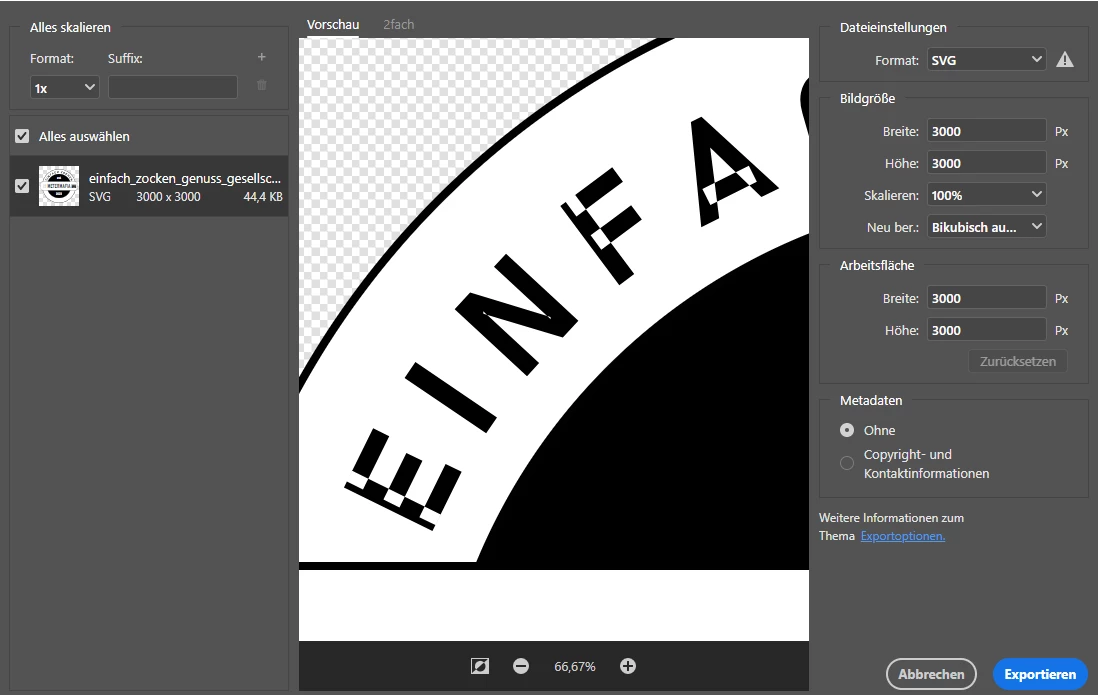Click the 66,67% zoom level text
The width and height of the screenshot is (1098, 695).
pos(574,666)
